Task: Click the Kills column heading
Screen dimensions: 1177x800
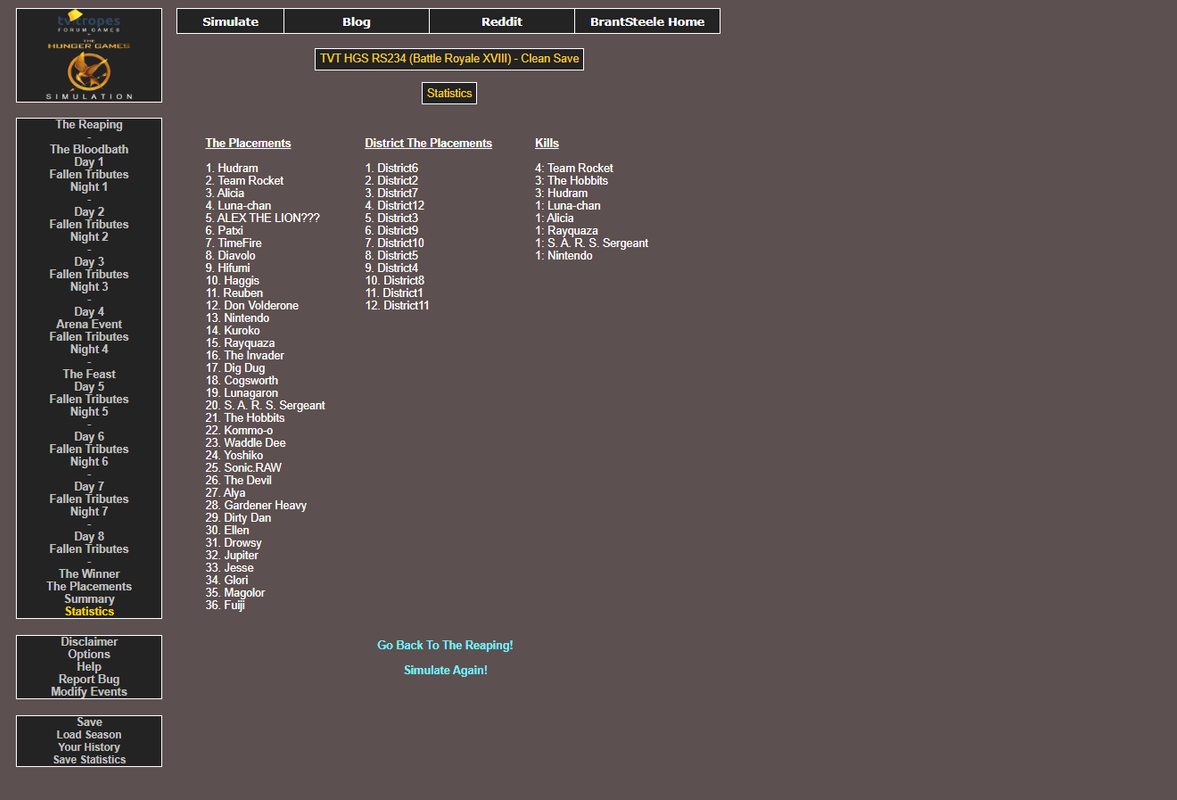Action: [546, 143]
